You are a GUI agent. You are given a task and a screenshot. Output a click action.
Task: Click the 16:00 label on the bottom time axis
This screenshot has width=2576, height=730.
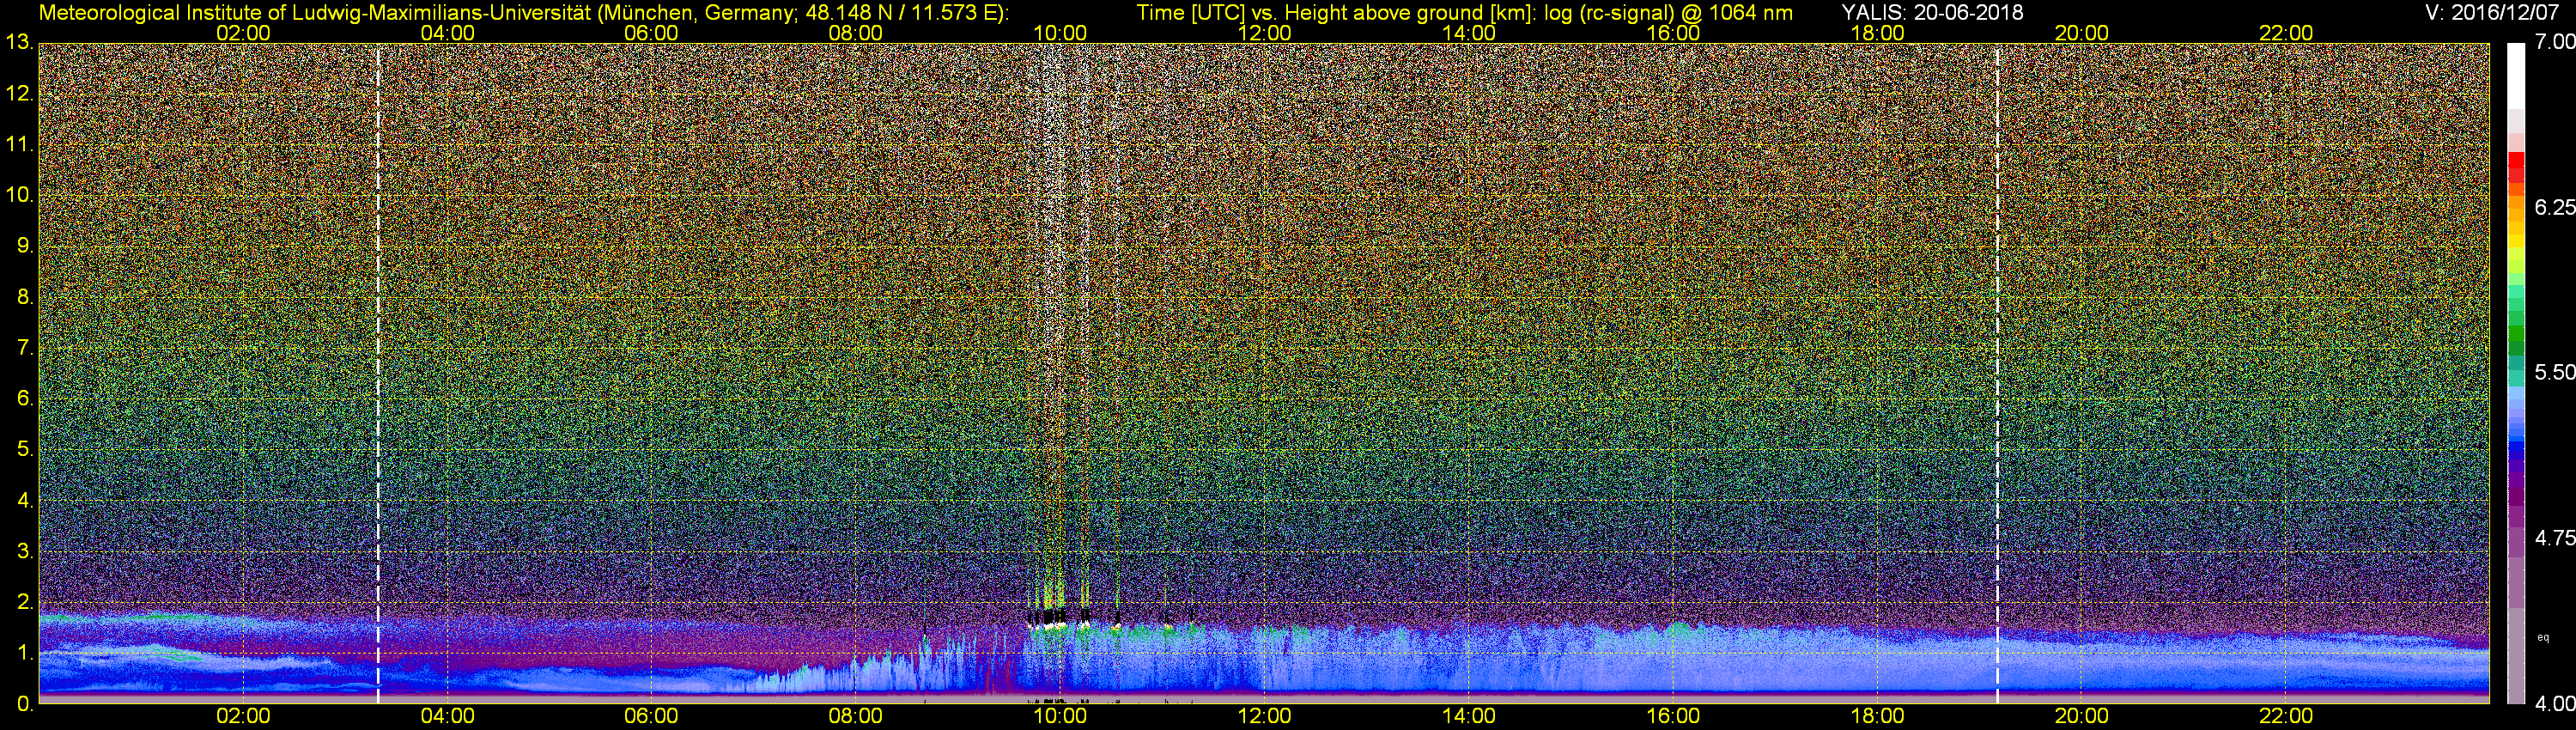(1673, 716)
